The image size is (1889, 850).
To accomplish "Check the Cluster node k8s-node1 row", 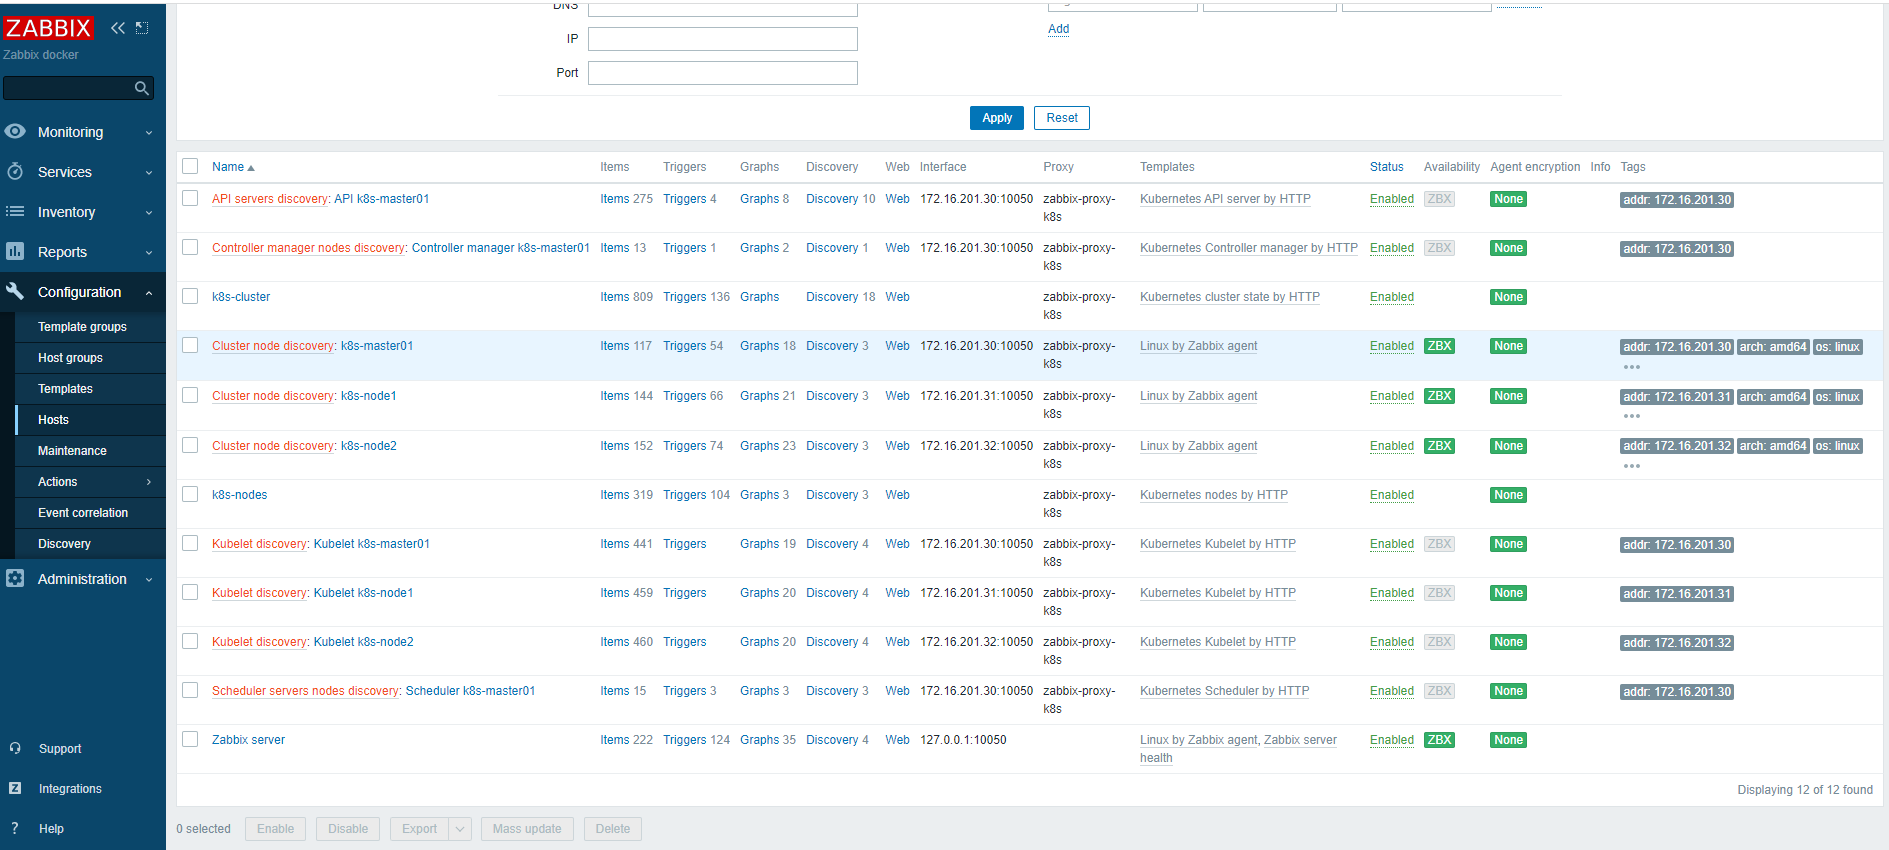I will tap(190, 395).
